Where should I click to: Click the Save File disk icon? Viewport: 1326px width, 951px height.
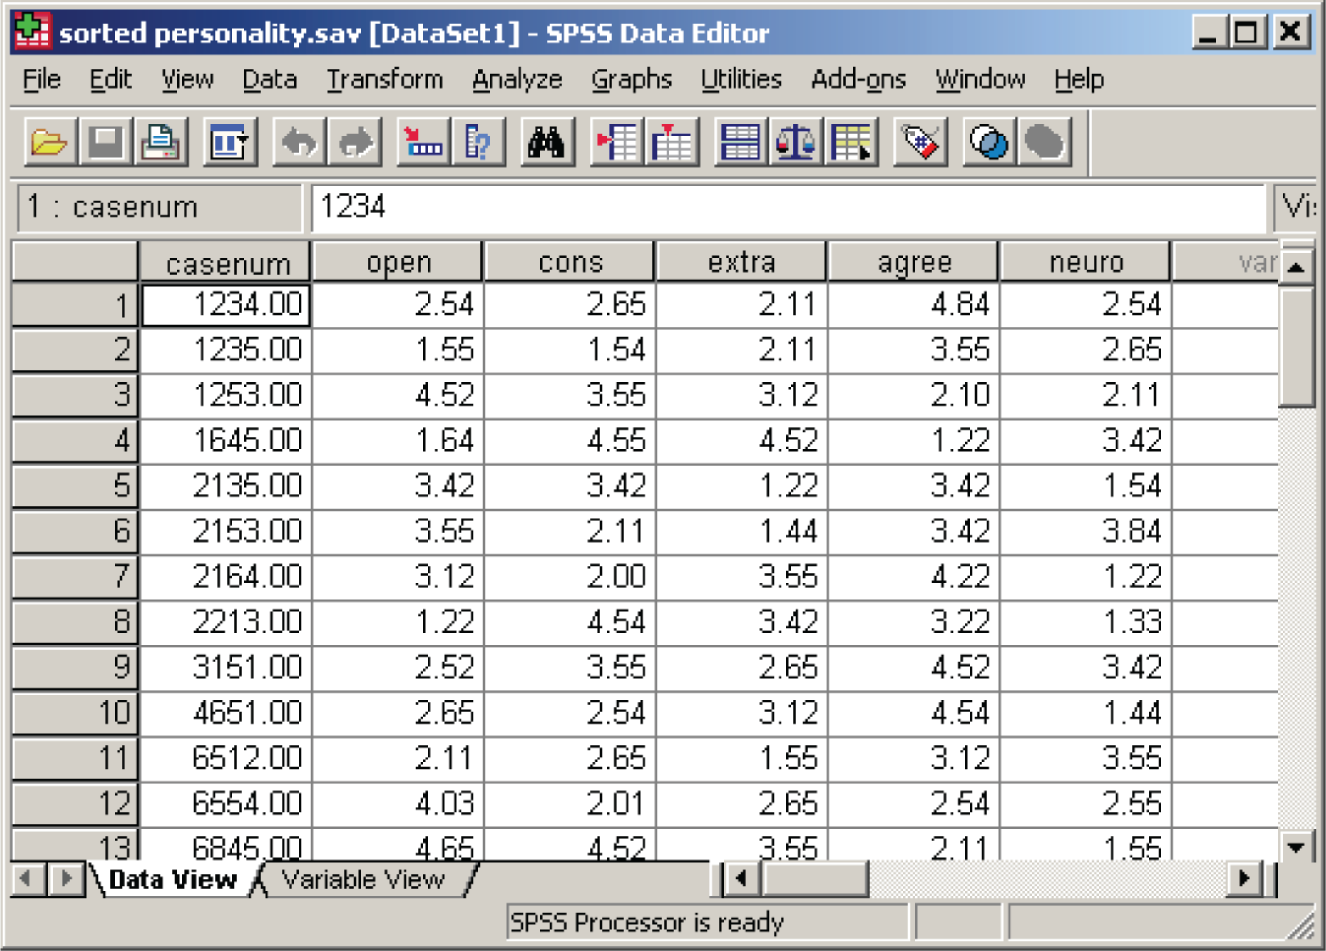104,142
